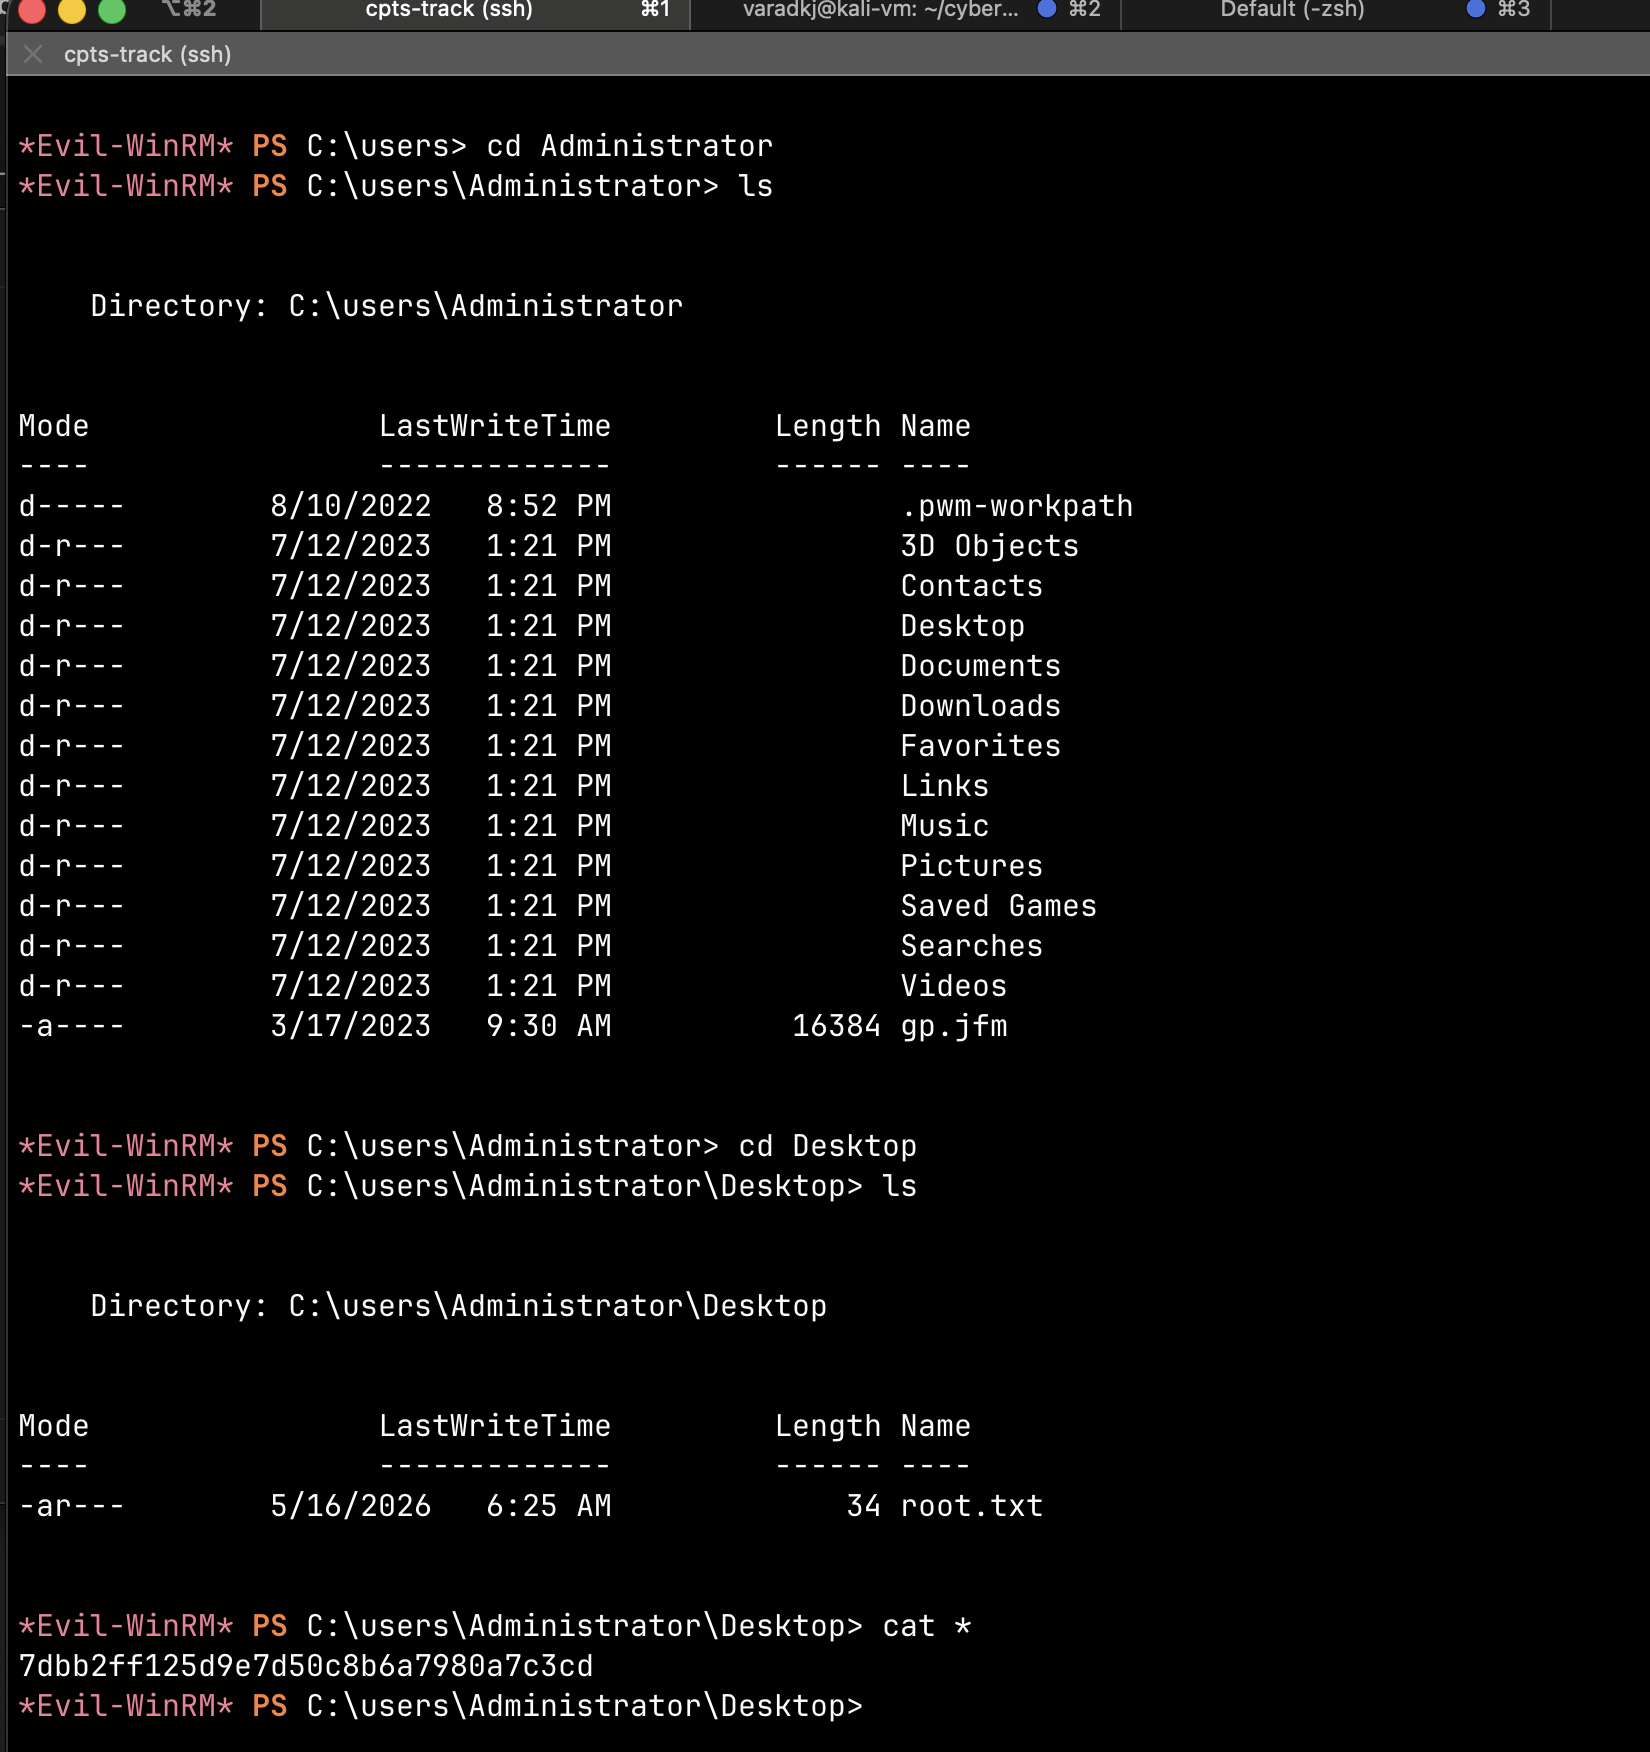Click the cd Desktop command text

click(x=828, y=1146)
